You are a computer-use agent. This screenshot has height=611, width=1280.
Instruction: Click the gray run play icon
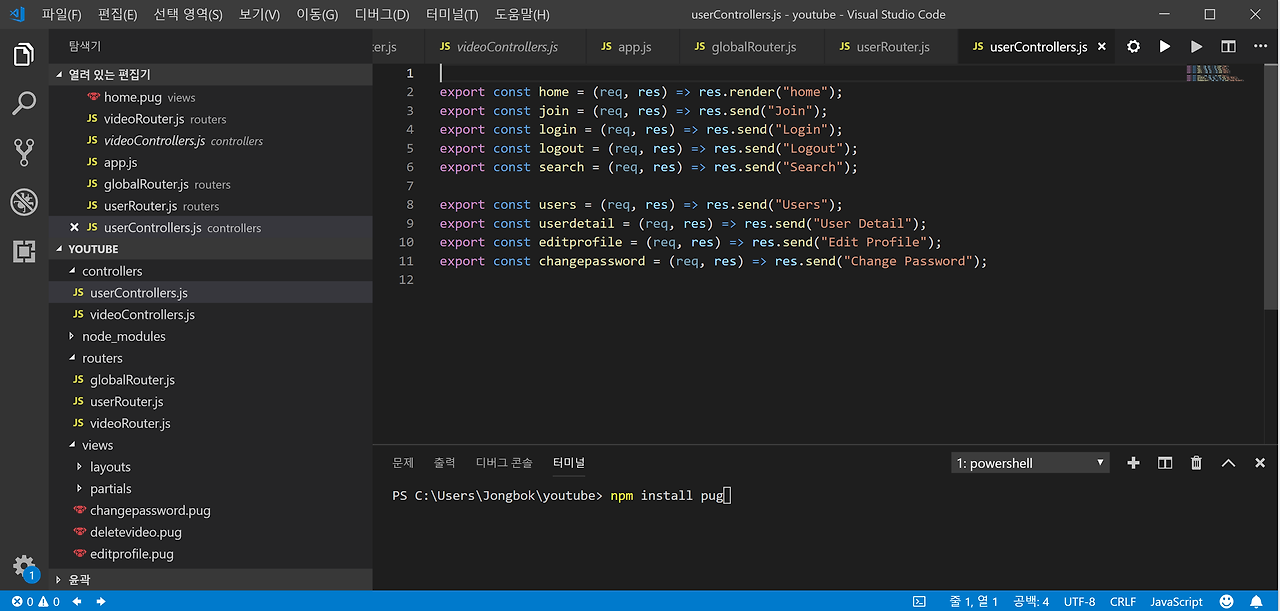point(1197,47)
